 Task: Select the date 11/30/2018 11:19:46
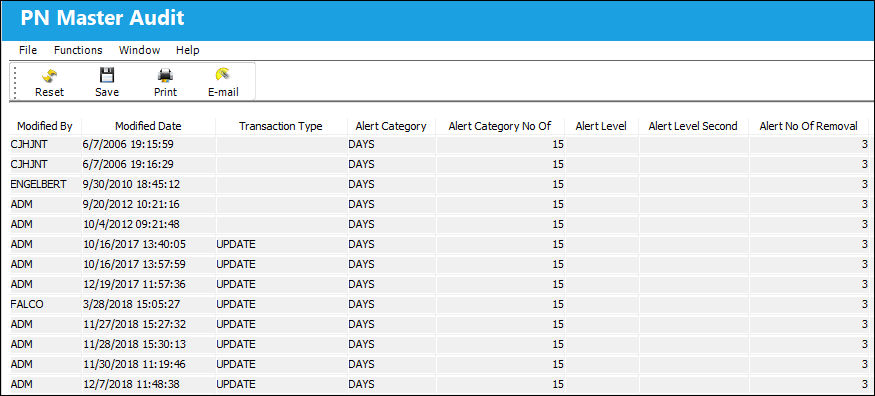click(134, 365)
